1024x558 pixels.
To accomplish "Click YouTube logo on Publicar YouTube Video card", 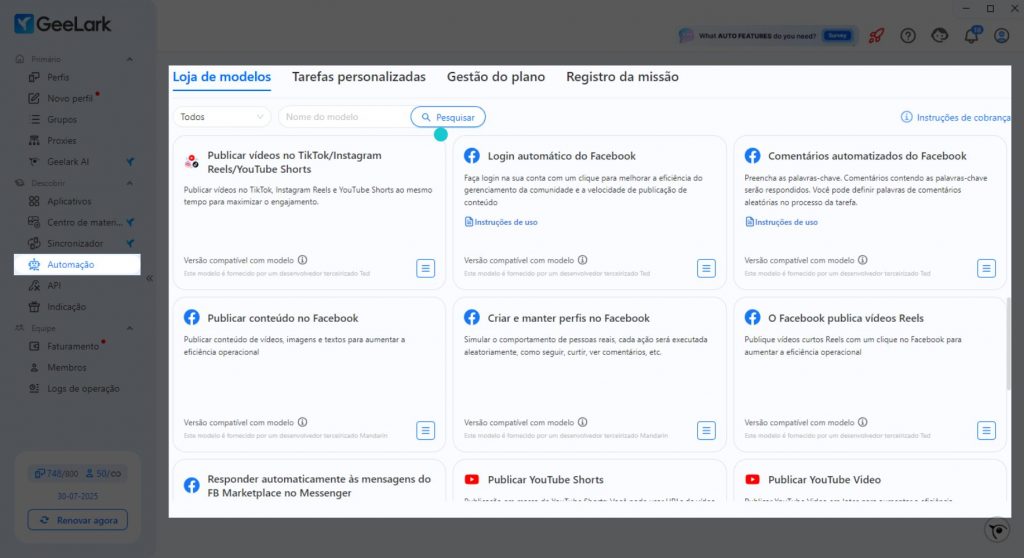I will pos(752,480).
